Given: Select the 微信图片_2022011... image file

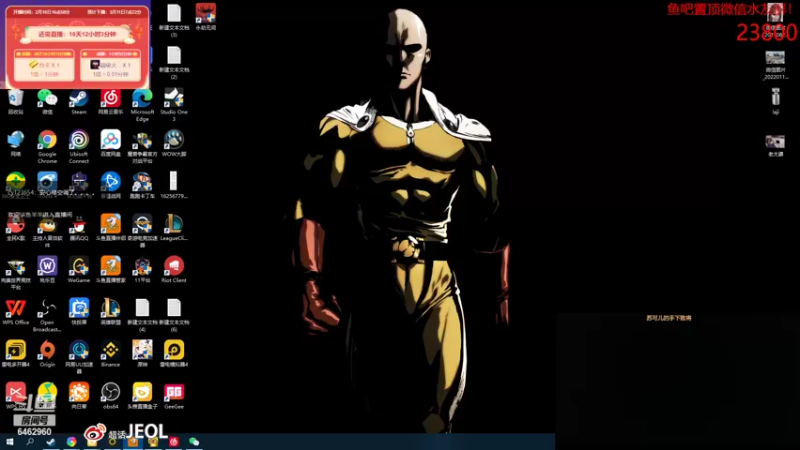Looking at the screenshot, I should pos(776,65).
